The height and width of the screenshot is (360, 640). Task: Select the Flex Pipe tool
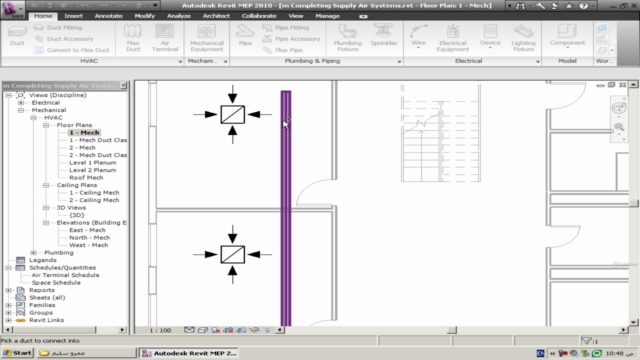[282, 50]
